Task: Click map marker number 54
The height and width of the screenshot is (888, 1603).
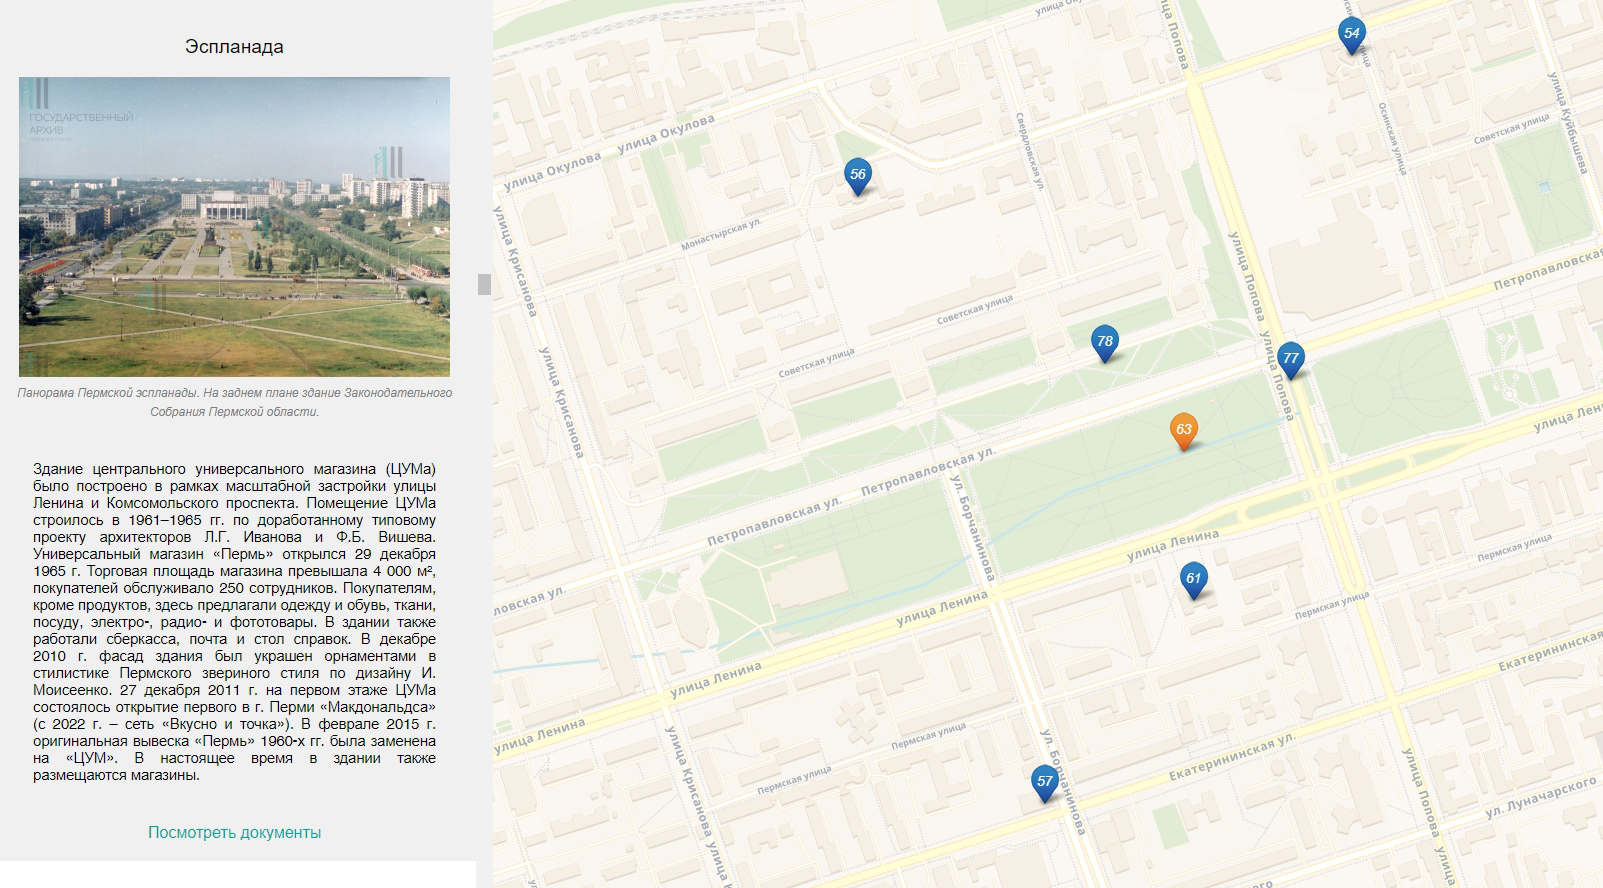Action: (x=1351, y=35)
